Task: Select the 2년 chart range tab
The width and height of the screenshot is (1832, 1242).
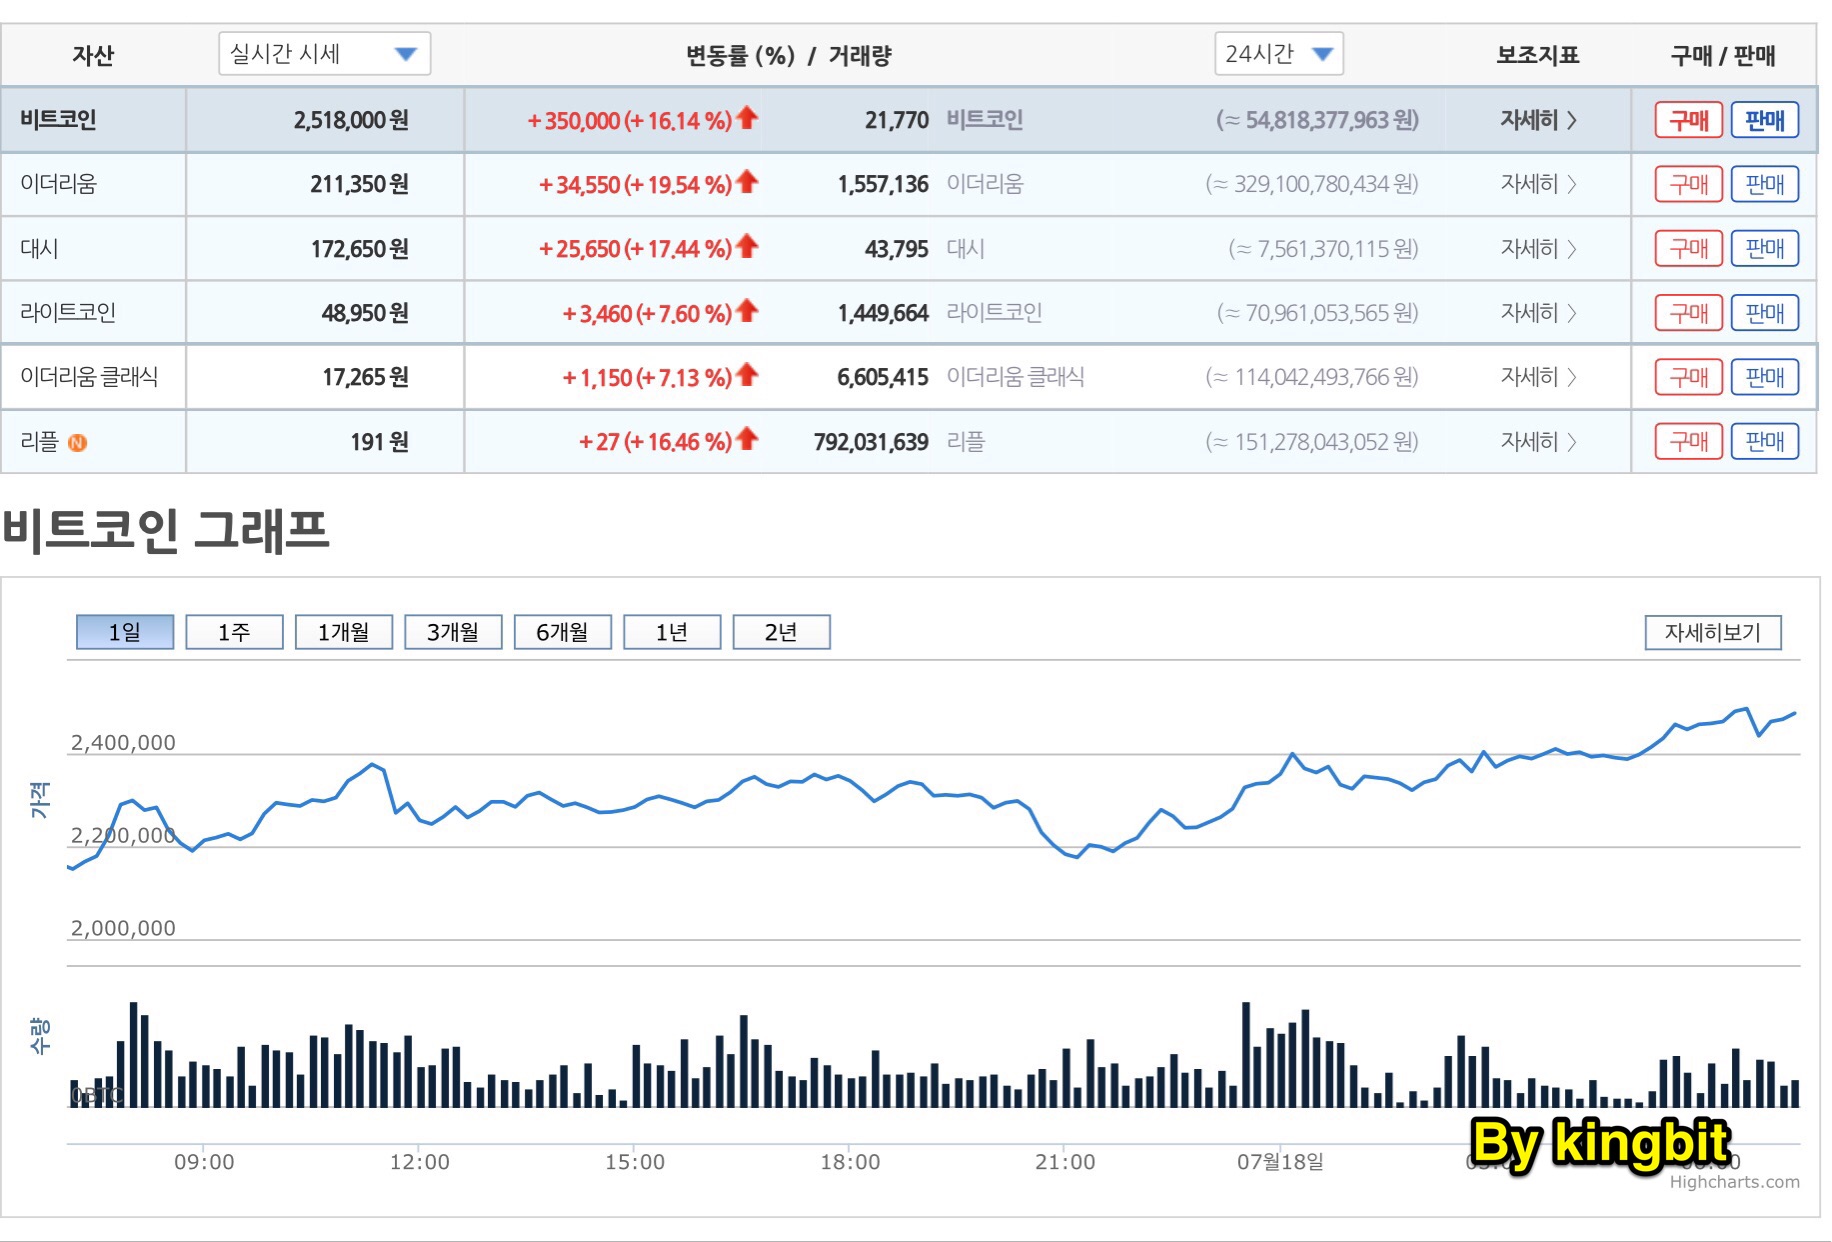Action: (781, 632)
